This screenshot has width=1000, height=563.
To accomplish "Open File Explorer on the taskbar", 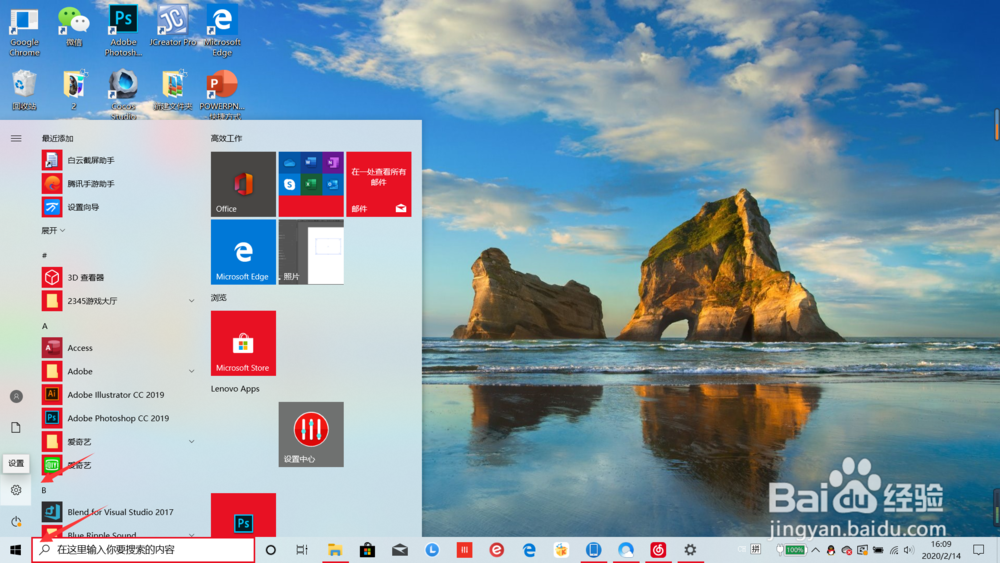I will (335, 550).
